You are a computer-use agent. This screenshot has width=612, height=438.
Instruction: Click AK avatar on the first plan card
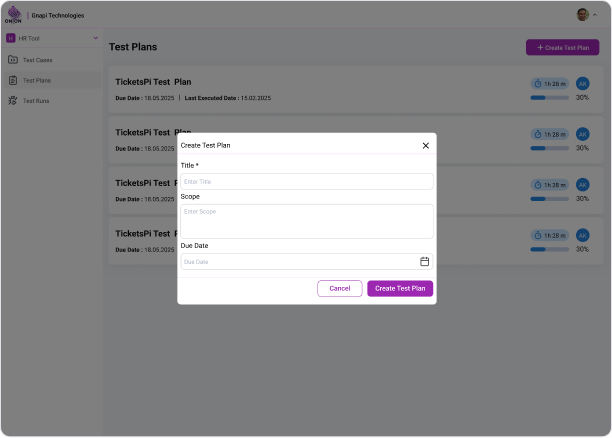pyautogui.click(x=582, y=84)
